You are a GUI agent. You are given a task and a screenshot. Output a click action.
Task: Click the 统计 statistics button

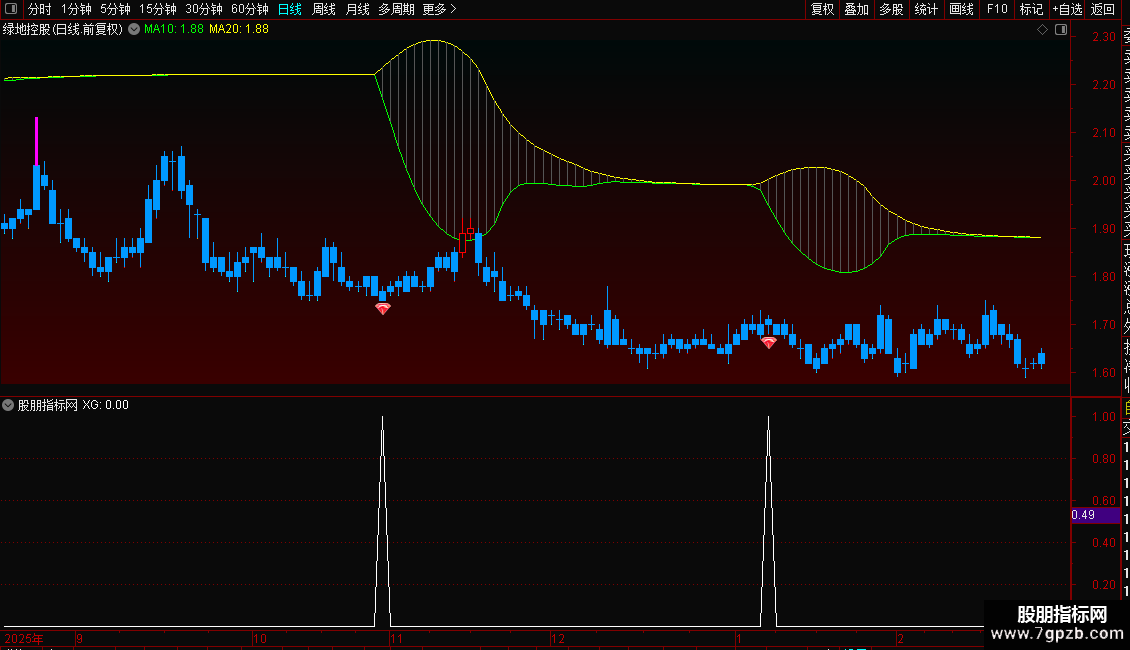click(926, 9)
